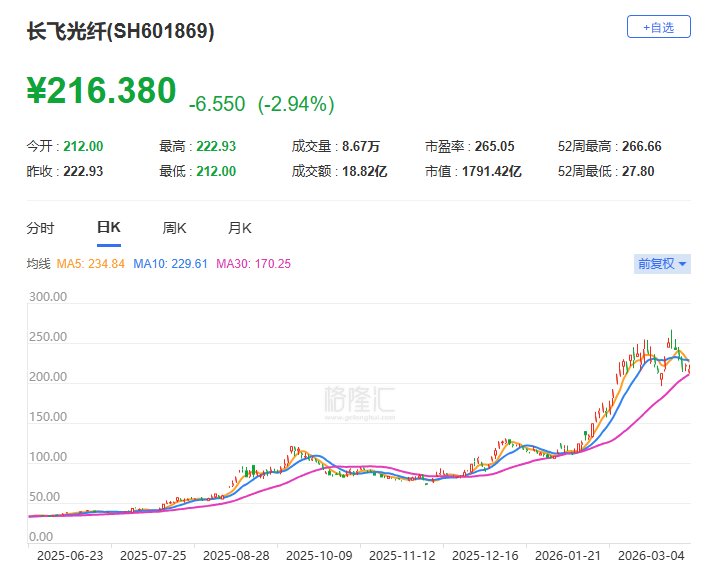Click the 250.00 price axis label
Image resolution: width=708 pixels, height=570 pixels.
[x=48, y=337]
